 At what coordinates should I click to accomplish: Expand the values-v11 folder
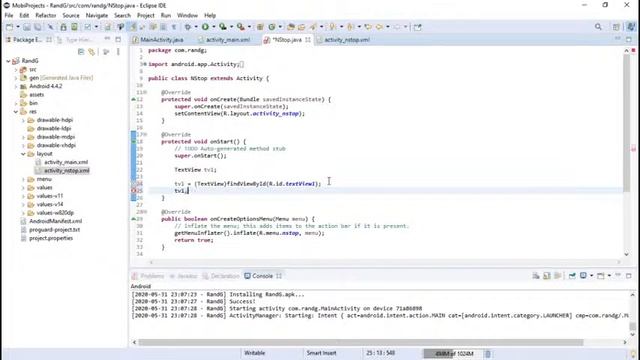tap(23, 196)
